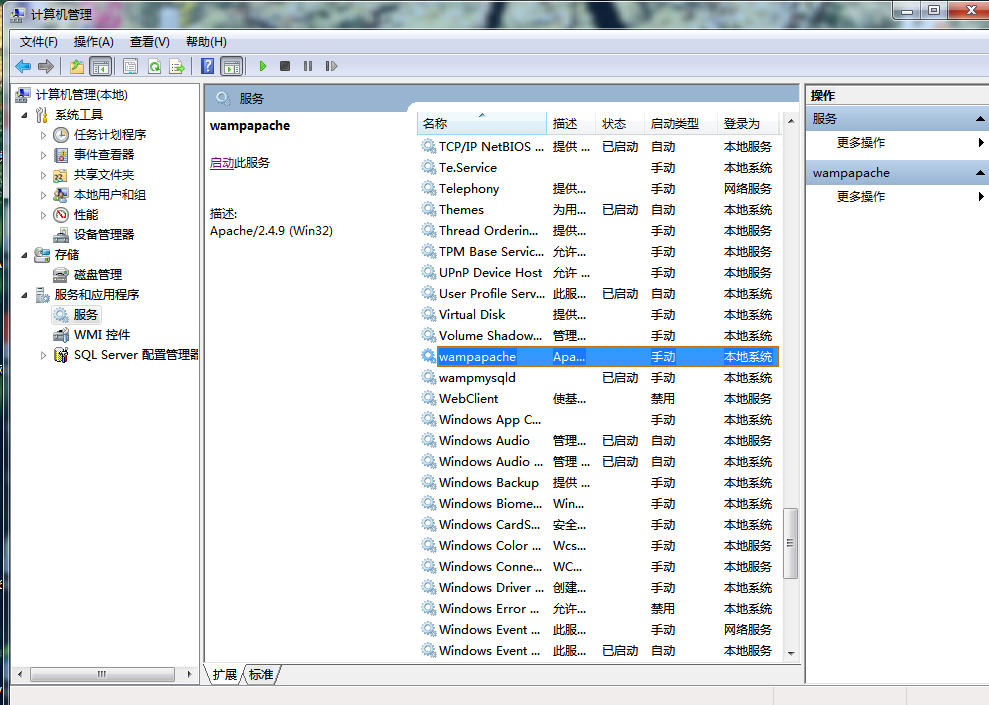The width and height of the screenshot is (989, 705).
Task: Open the 查看(V) menu
Action: 149,42
